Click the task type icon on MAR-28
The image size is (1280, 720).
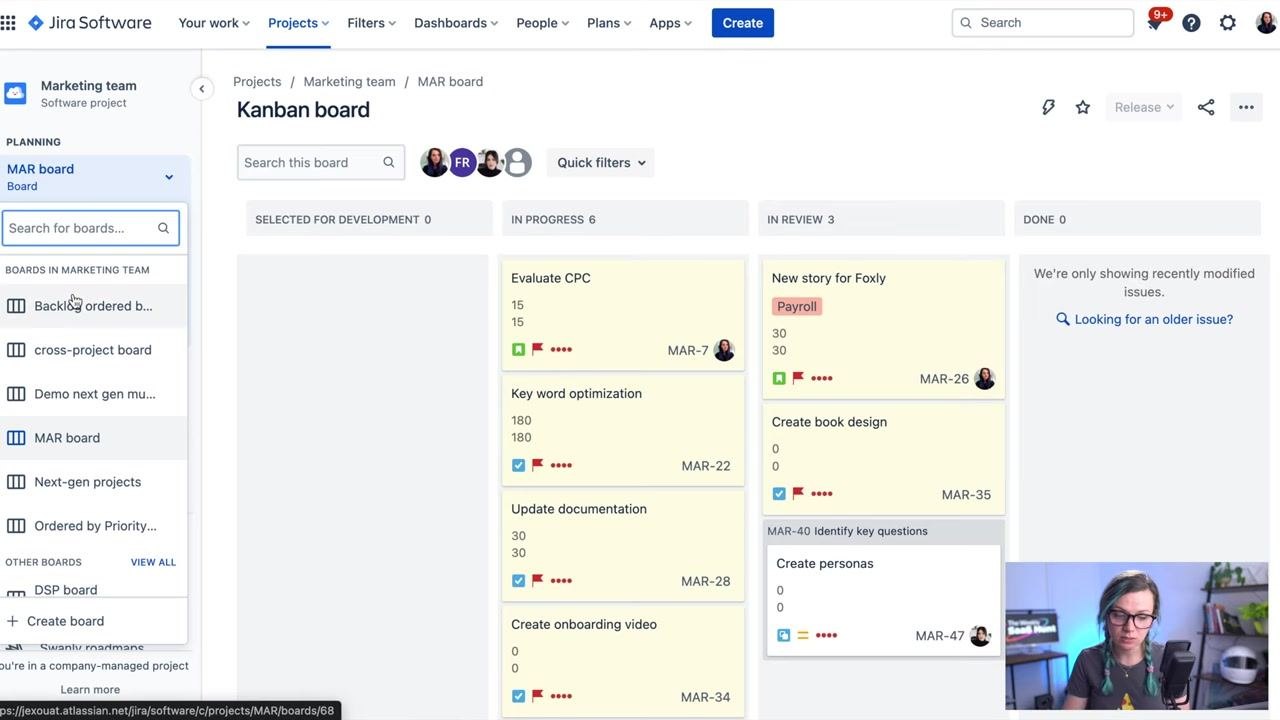pos(518,580)
